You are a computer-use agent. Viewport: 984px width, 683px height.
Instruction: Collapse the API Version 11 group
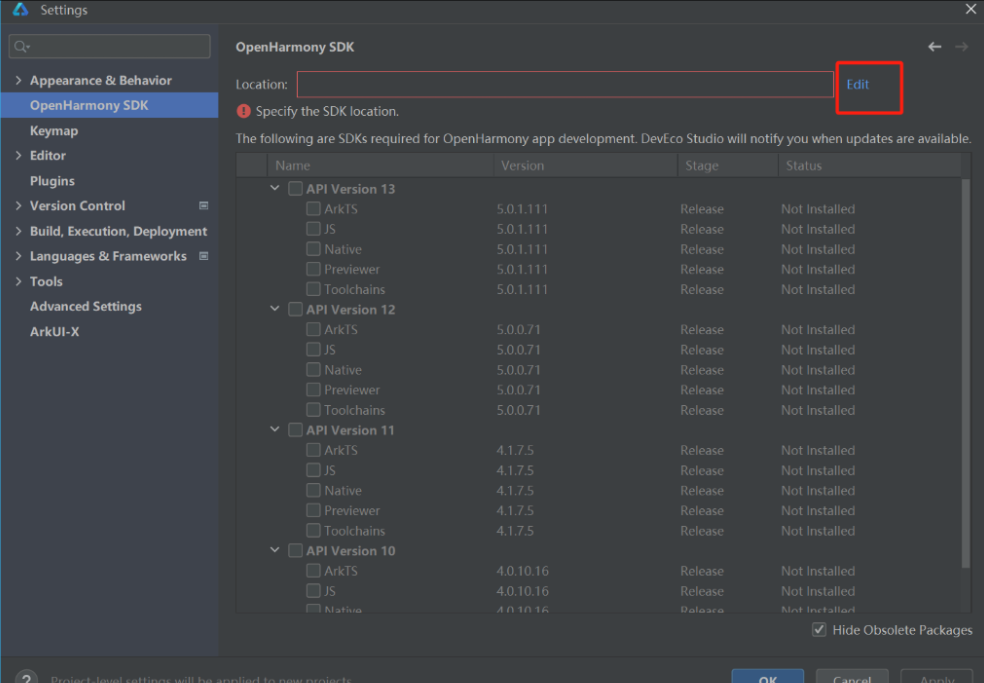click(x=274, y=429)
